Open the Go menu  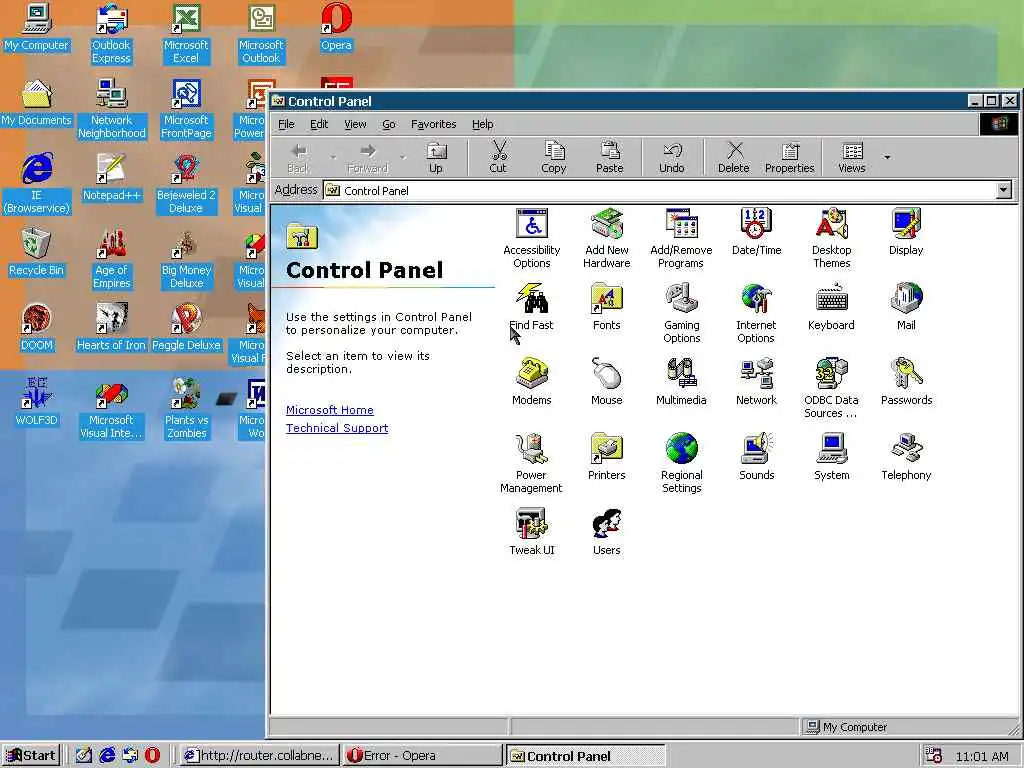point(389,124)
